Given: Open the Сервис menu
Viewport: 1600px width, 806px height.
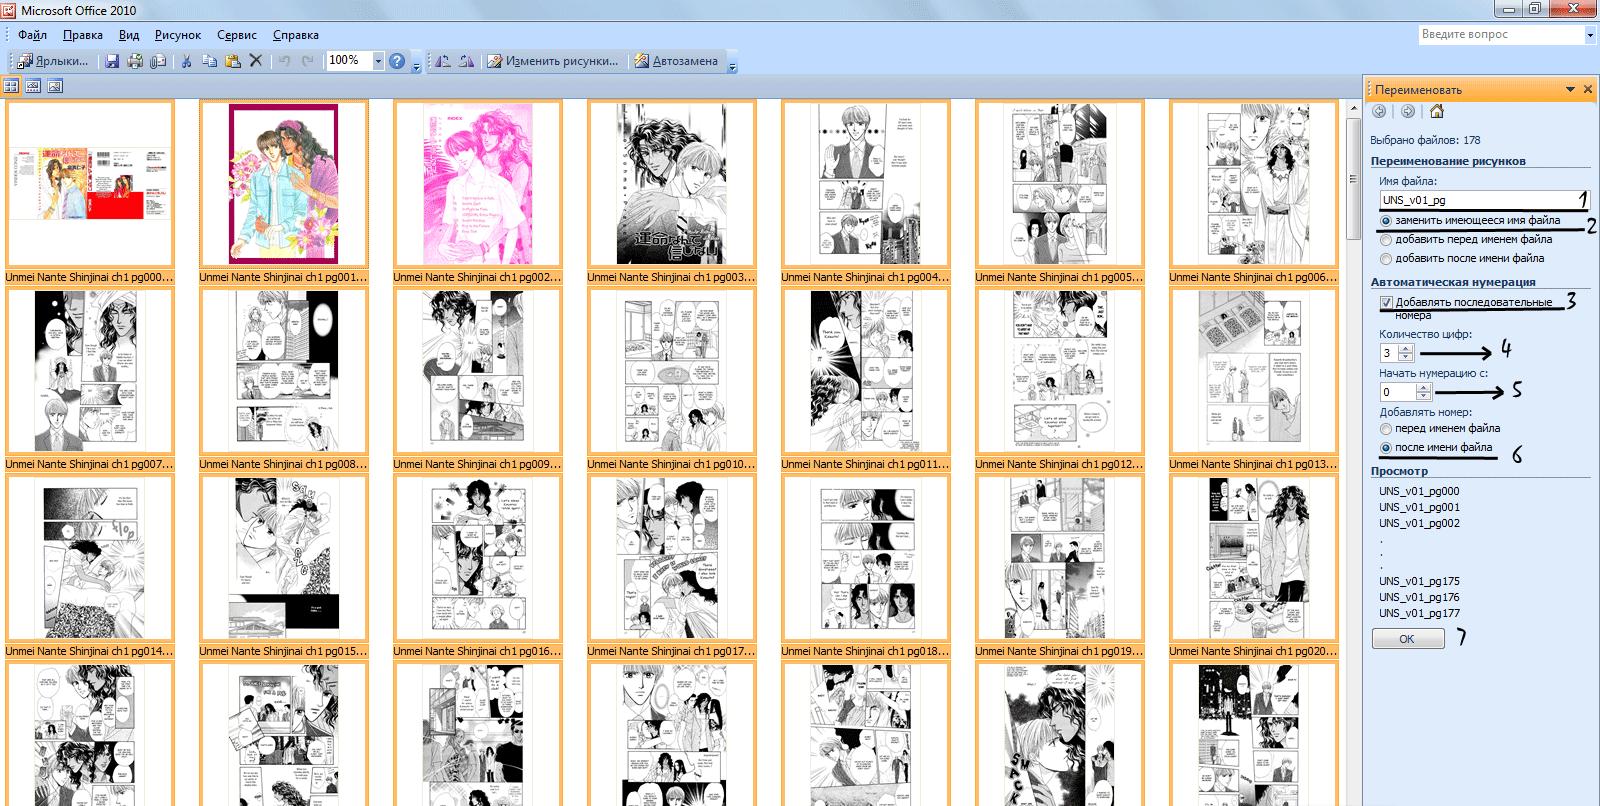Looking at the screenshot, I should (x=237, y=35).
